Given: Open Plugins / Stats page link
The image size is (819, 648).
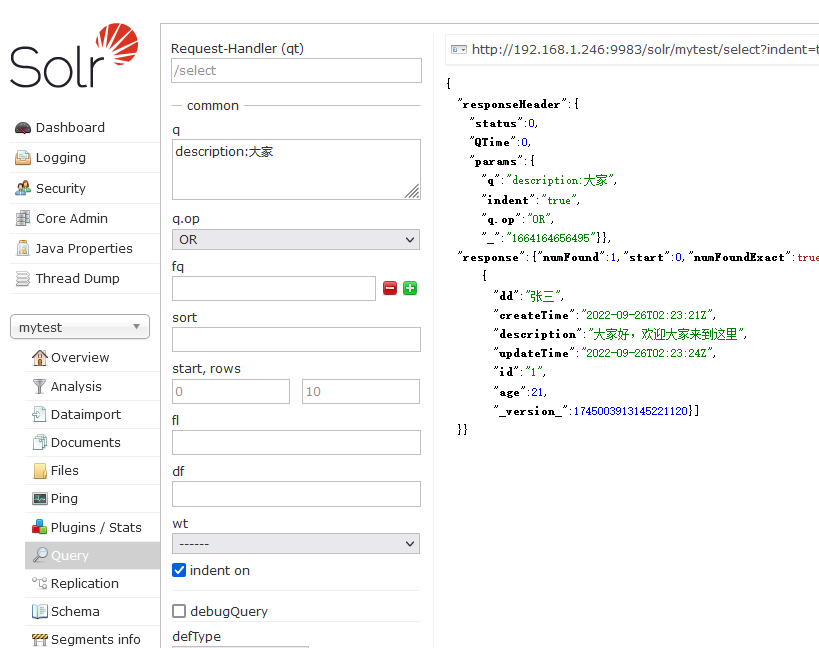Looking at the screenshot, I should (96, 527).
